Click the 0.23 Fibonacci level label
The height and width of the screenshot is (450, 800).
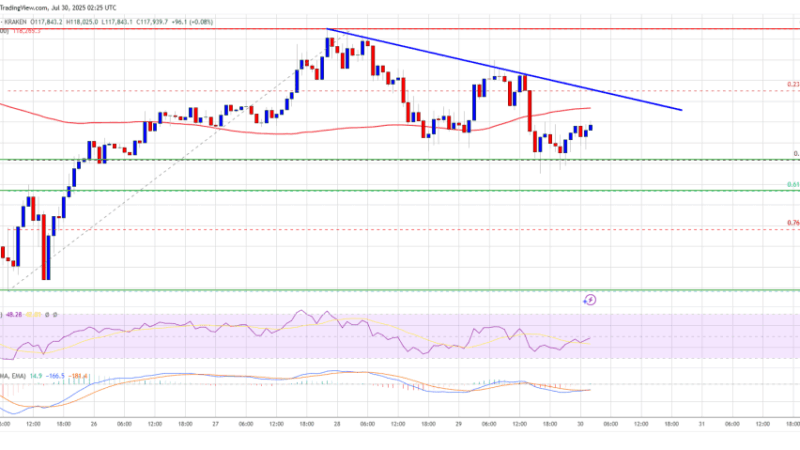point(793,85)
